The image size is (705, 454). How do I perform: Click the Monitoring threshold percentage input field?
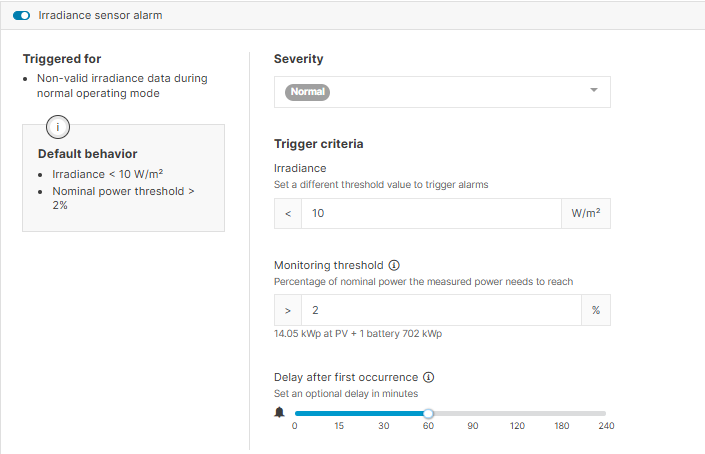(440, 310)
